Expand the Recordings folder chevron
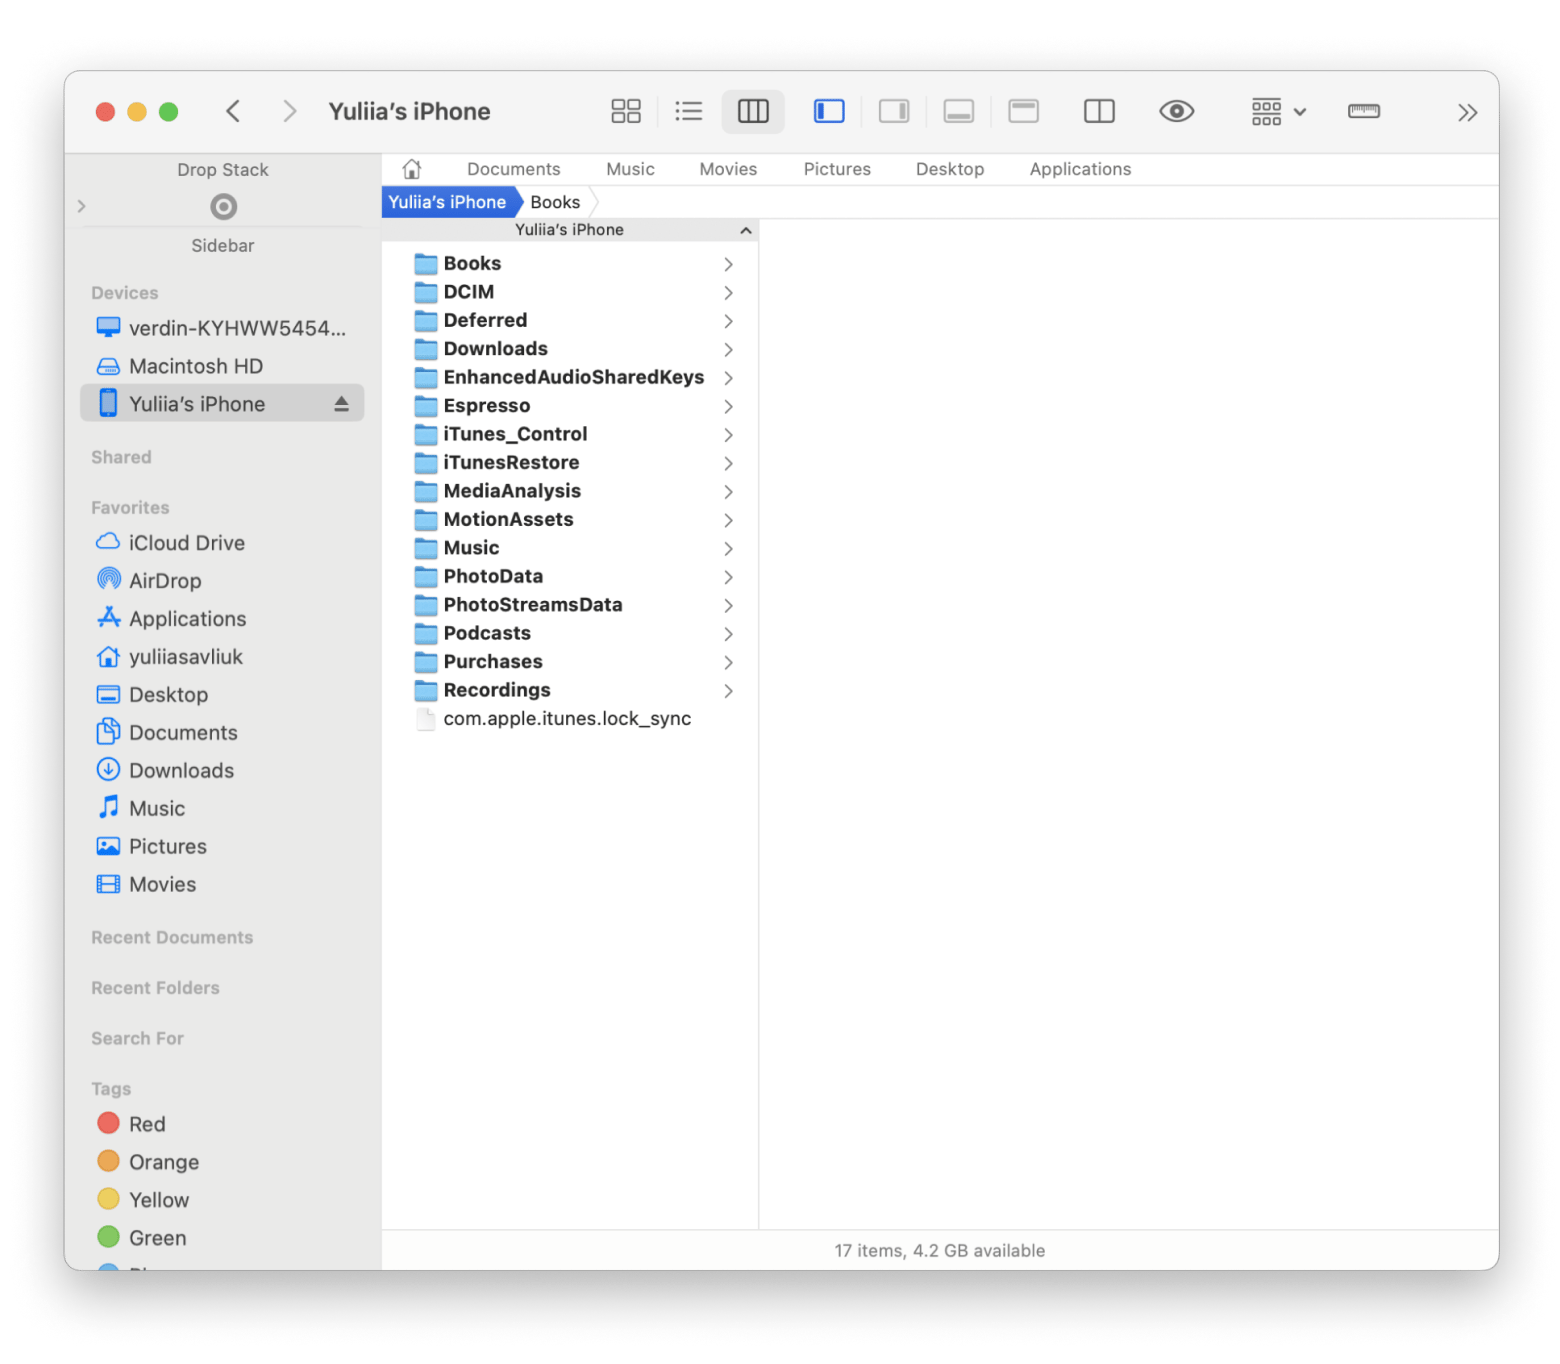 [x=728, y=691]
